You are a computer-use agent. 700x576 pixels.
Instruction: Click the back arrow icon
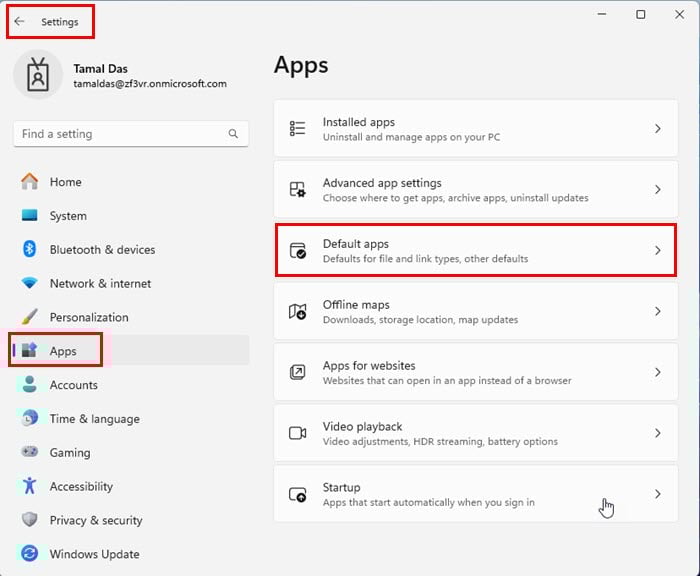pos(20,22)
